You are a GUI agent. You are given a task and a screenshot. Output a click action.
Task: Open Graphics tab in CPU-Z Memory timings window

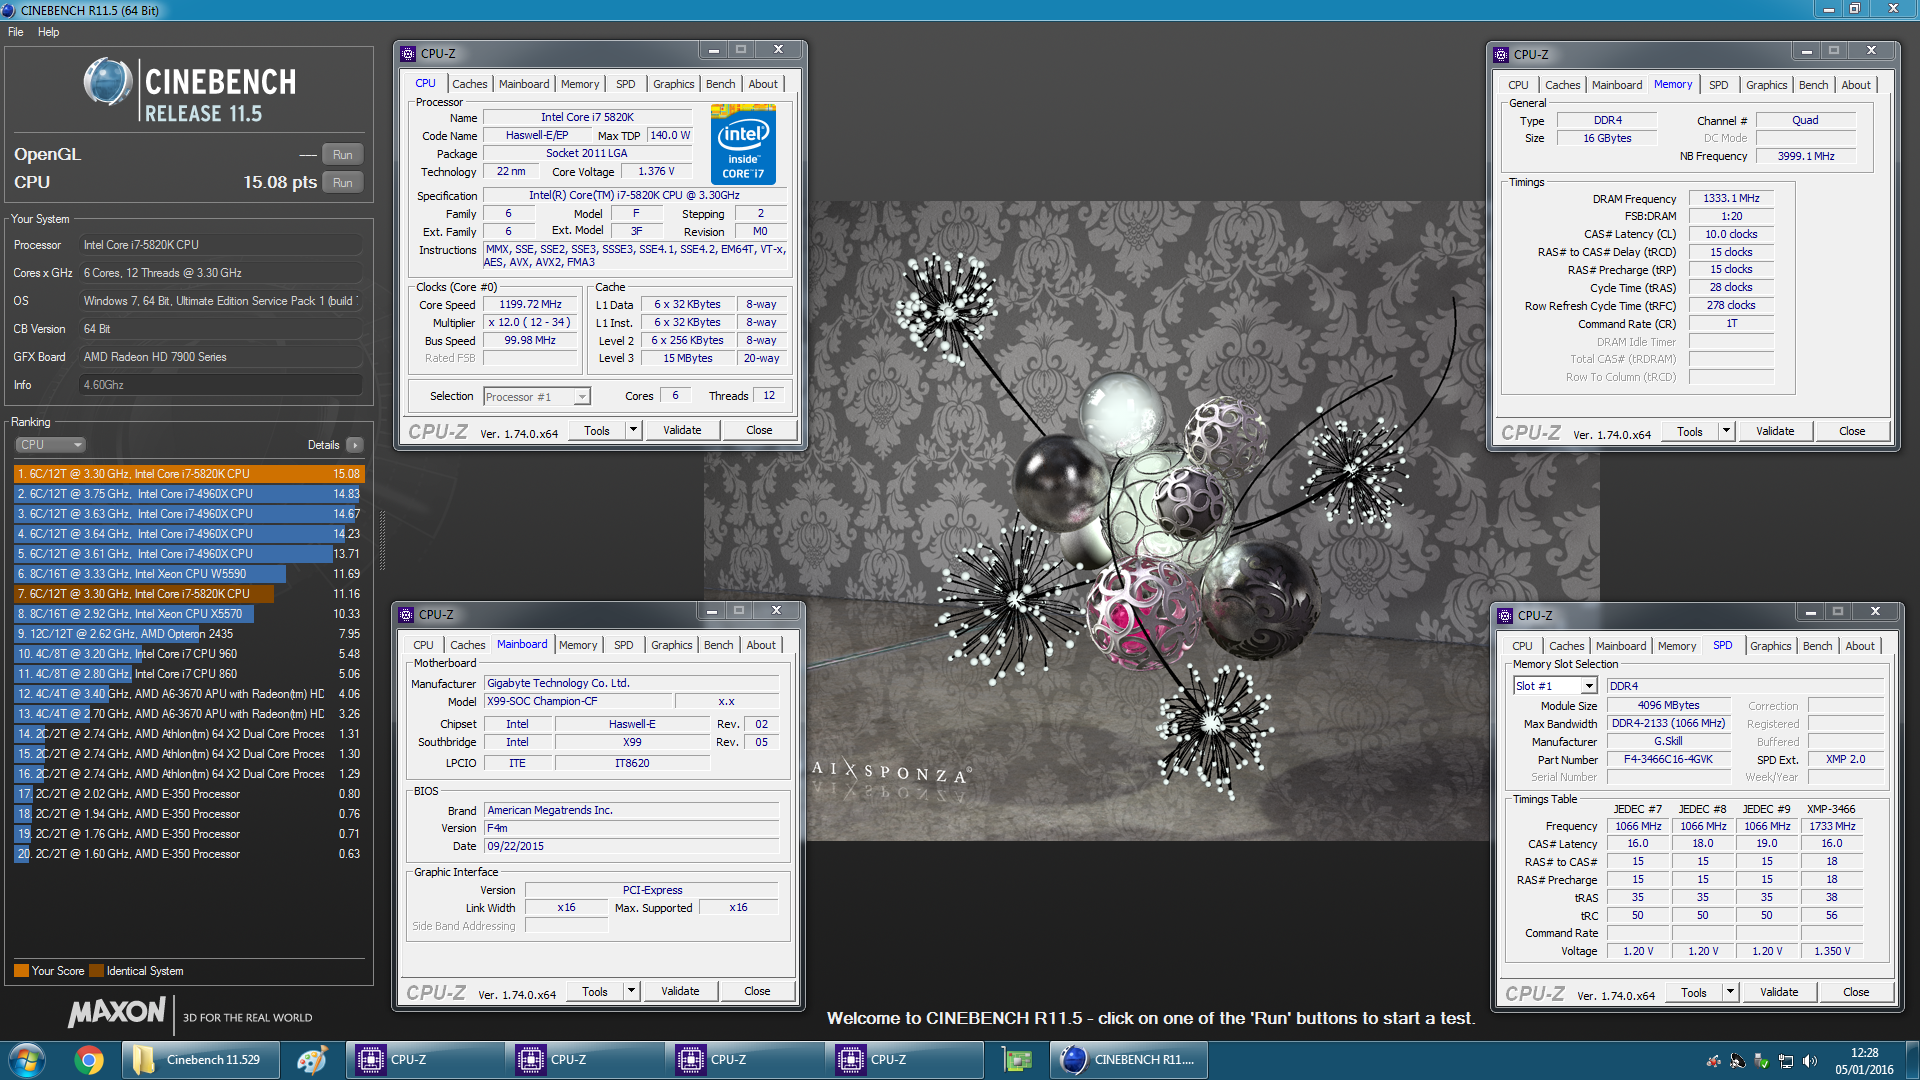tap(1766, 85)
